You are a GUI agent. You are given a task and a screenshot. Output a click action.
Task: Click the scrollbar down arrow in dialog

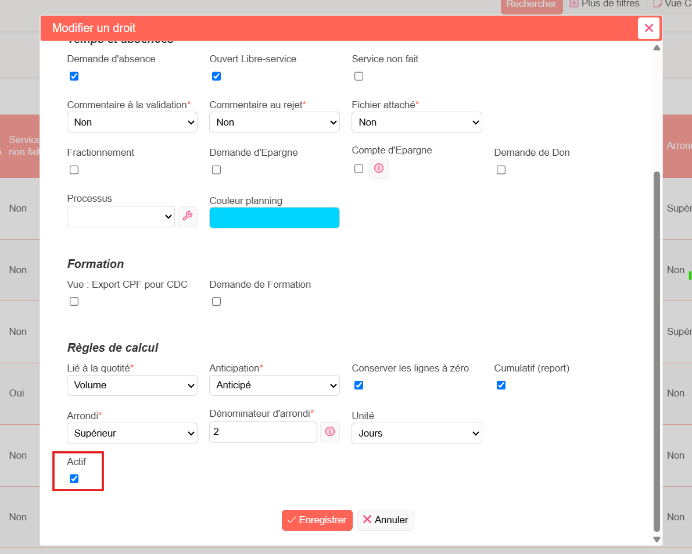(x=657, y=539)
